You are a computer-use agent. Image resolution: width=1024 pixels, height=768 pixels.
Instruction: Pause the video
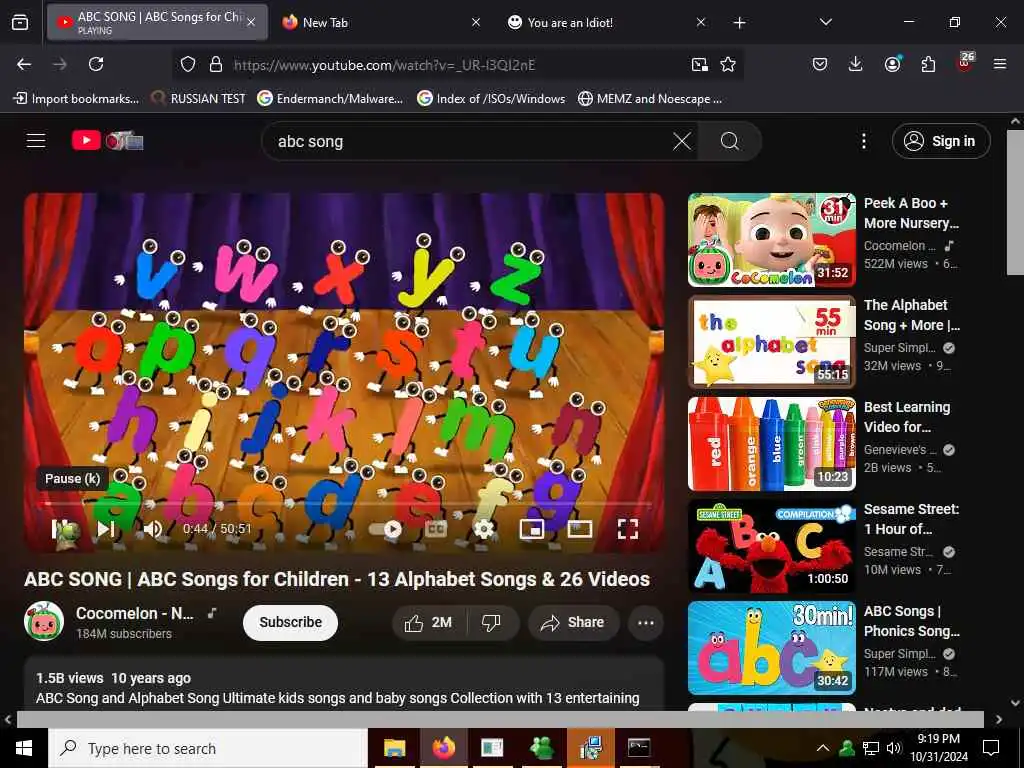65,528
